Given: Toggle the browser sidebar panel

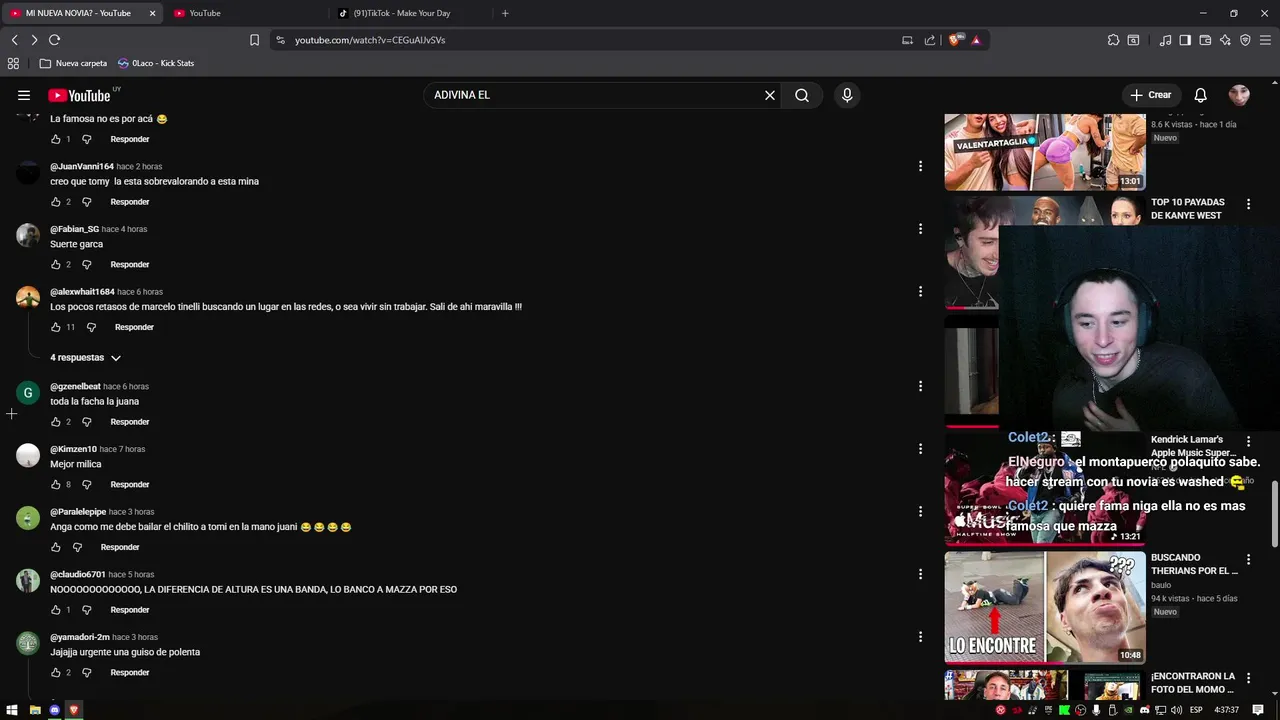Looking at the screenshot, I should (1185, 40).
